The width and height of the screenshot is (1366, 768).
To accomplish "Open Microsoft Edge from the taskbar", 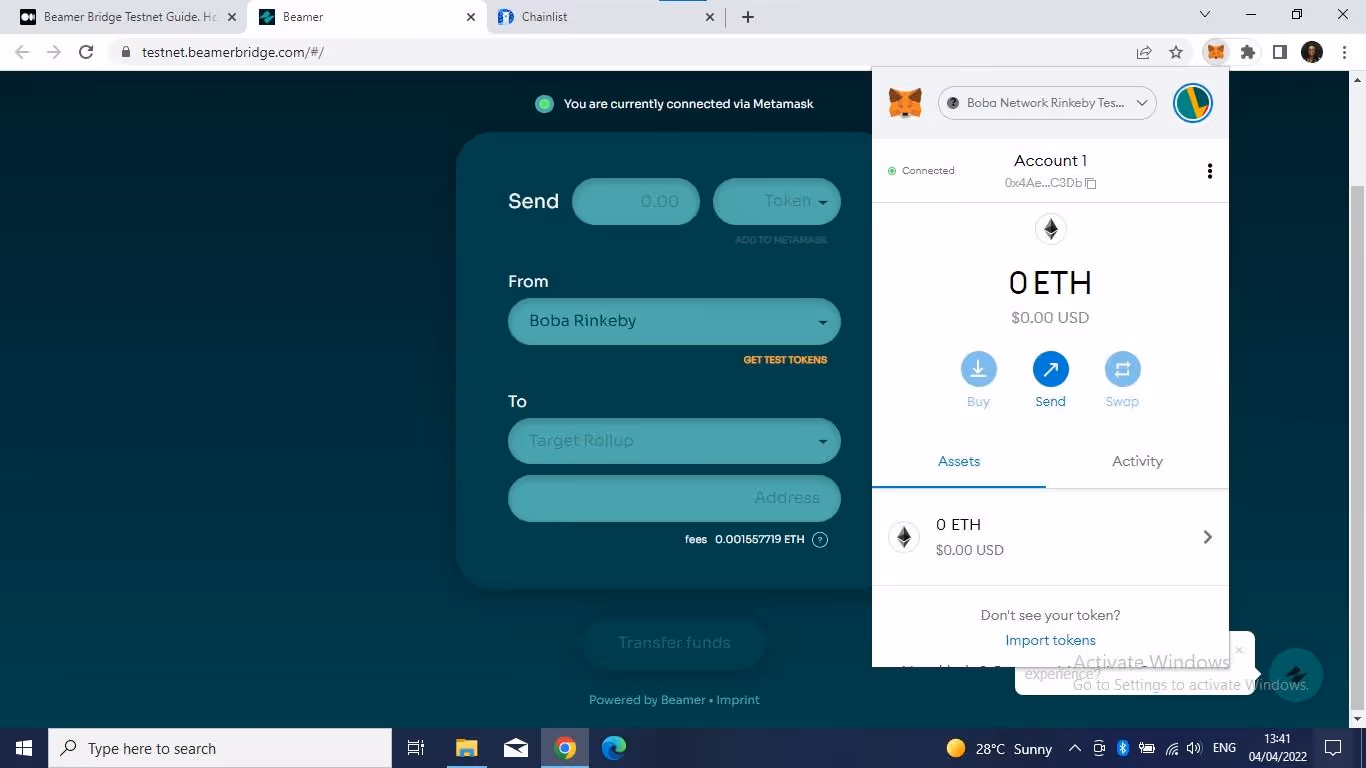I will coord(614,748).
